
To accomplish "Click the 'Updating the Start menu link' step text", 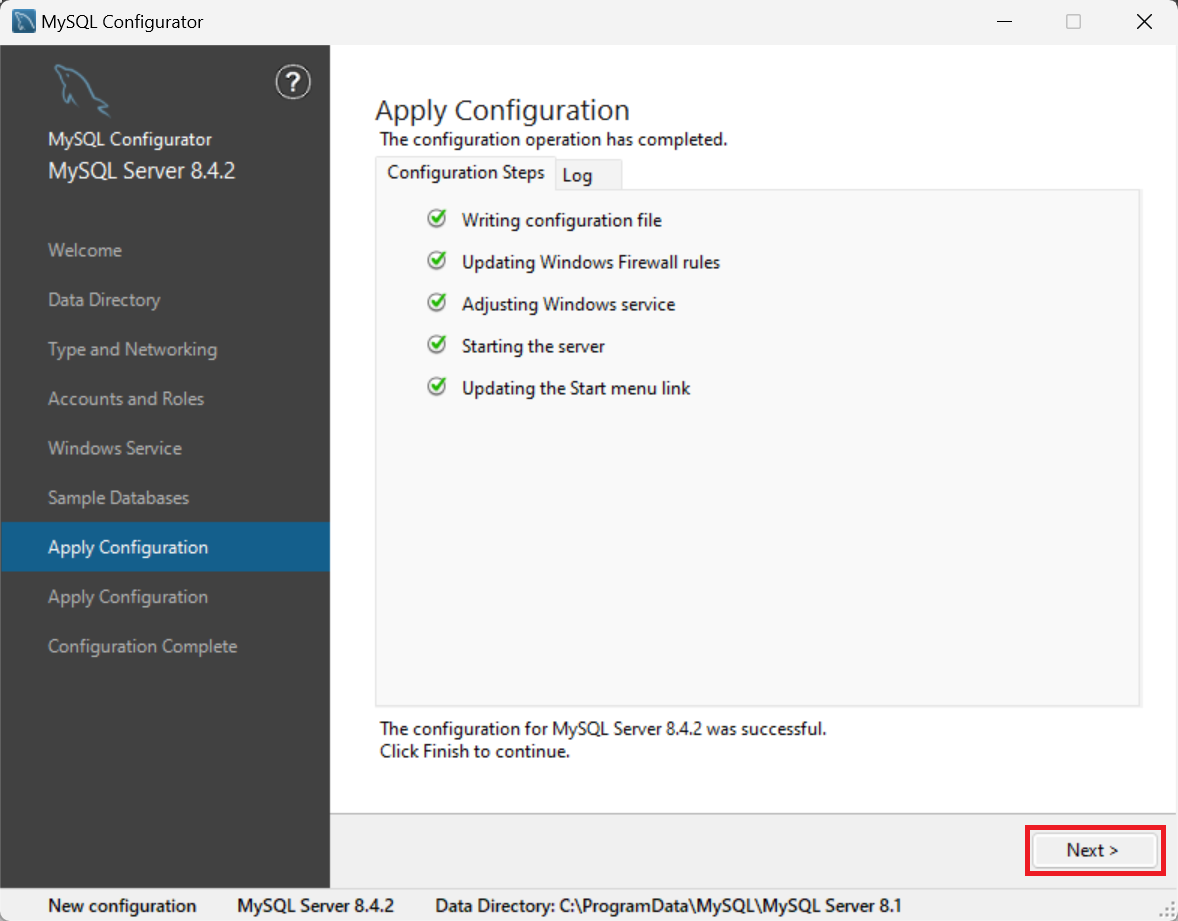I will [x=576, y=388].
